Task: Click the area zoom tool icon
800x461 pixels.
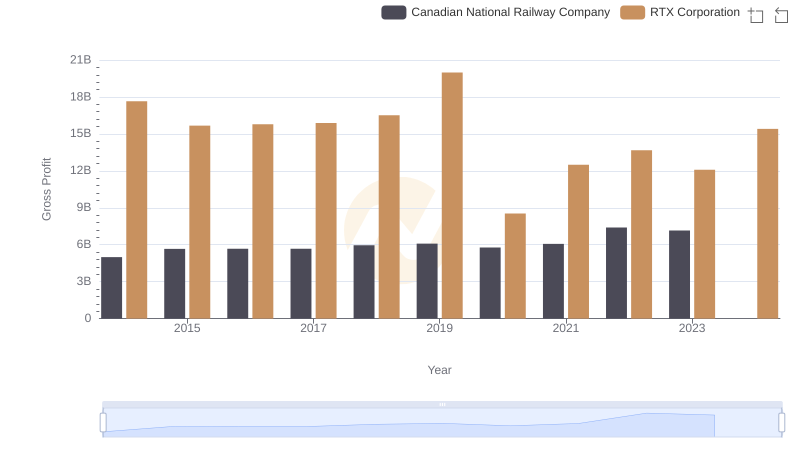Action: [x=756, y=15]
